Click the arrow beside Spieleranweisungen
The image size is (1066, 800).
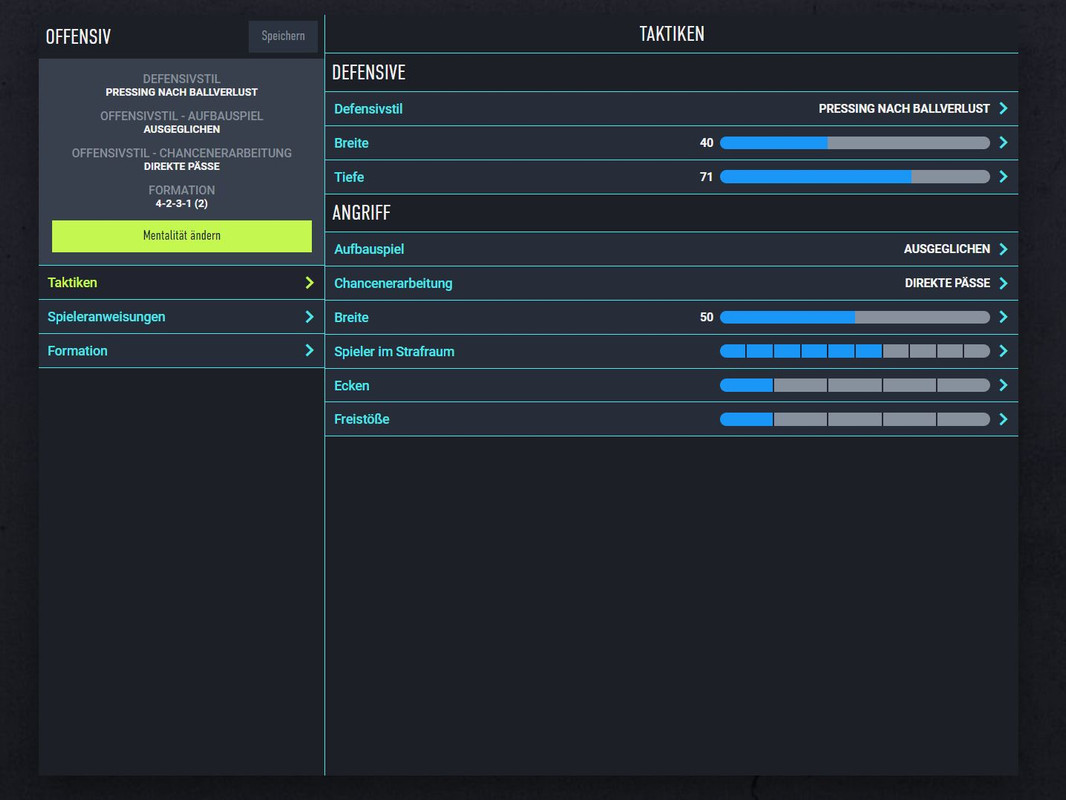[309, 317]
